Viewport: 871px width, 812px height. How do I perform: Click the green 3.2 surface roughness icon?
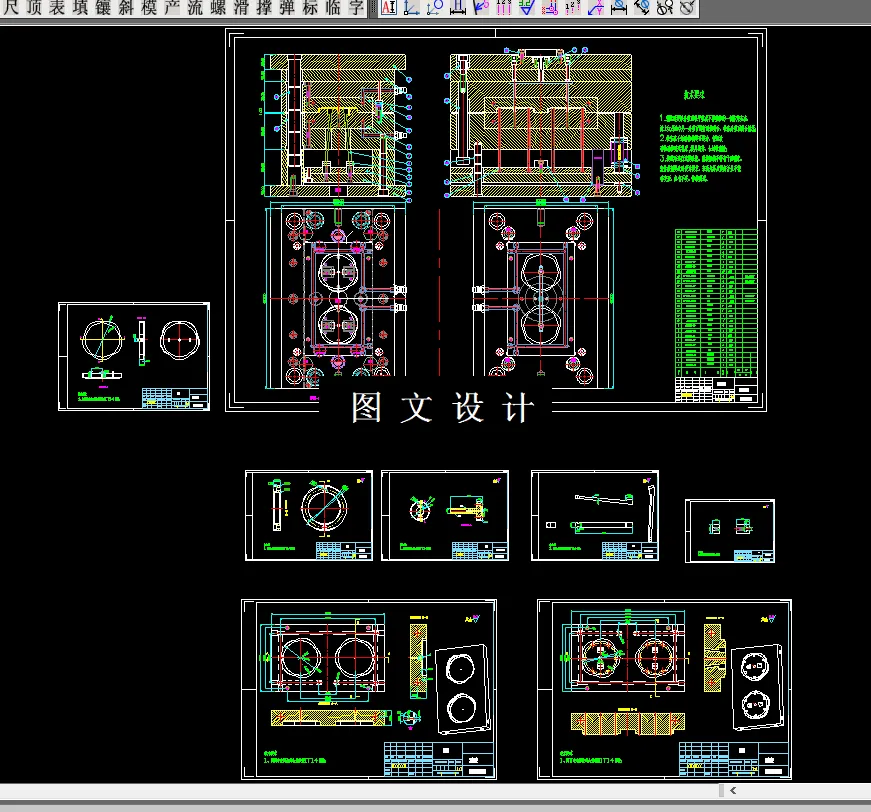click(x=527, y=7)
